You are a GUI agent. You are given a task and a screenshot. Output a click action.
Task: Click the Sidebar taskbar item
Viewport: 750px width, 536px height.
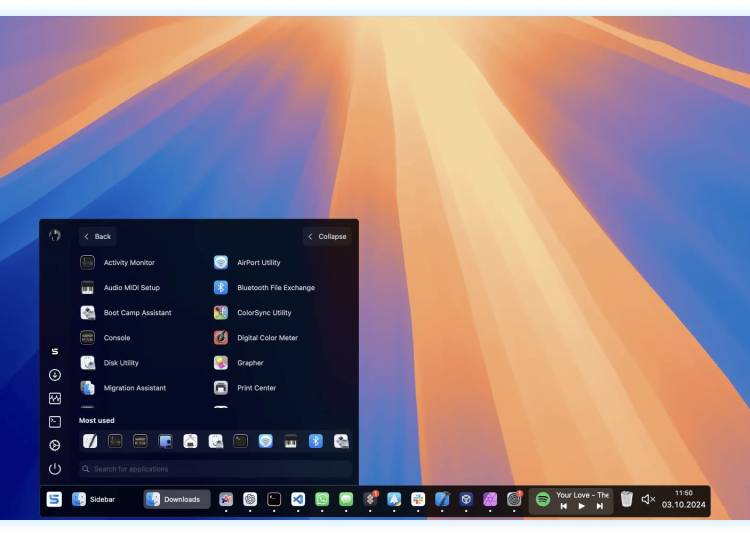[93, 499]
